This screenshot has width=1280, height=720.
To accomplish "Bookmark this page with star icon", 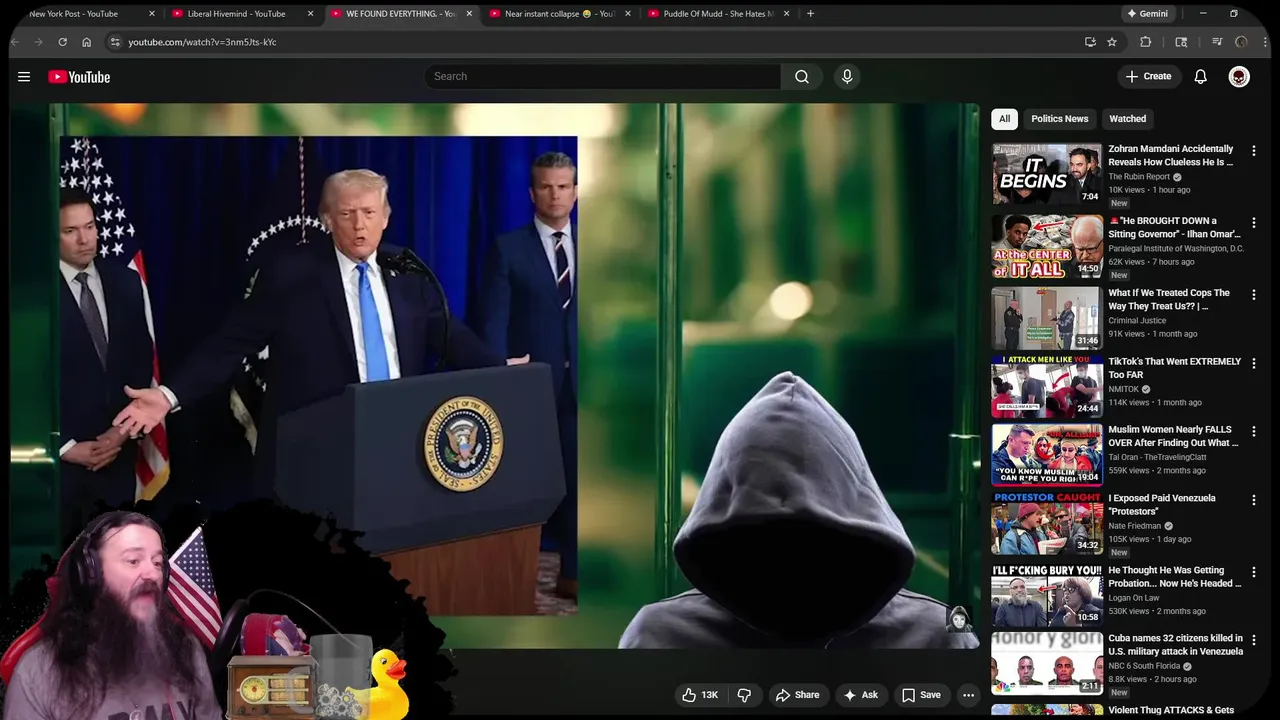I will 1112,42.
